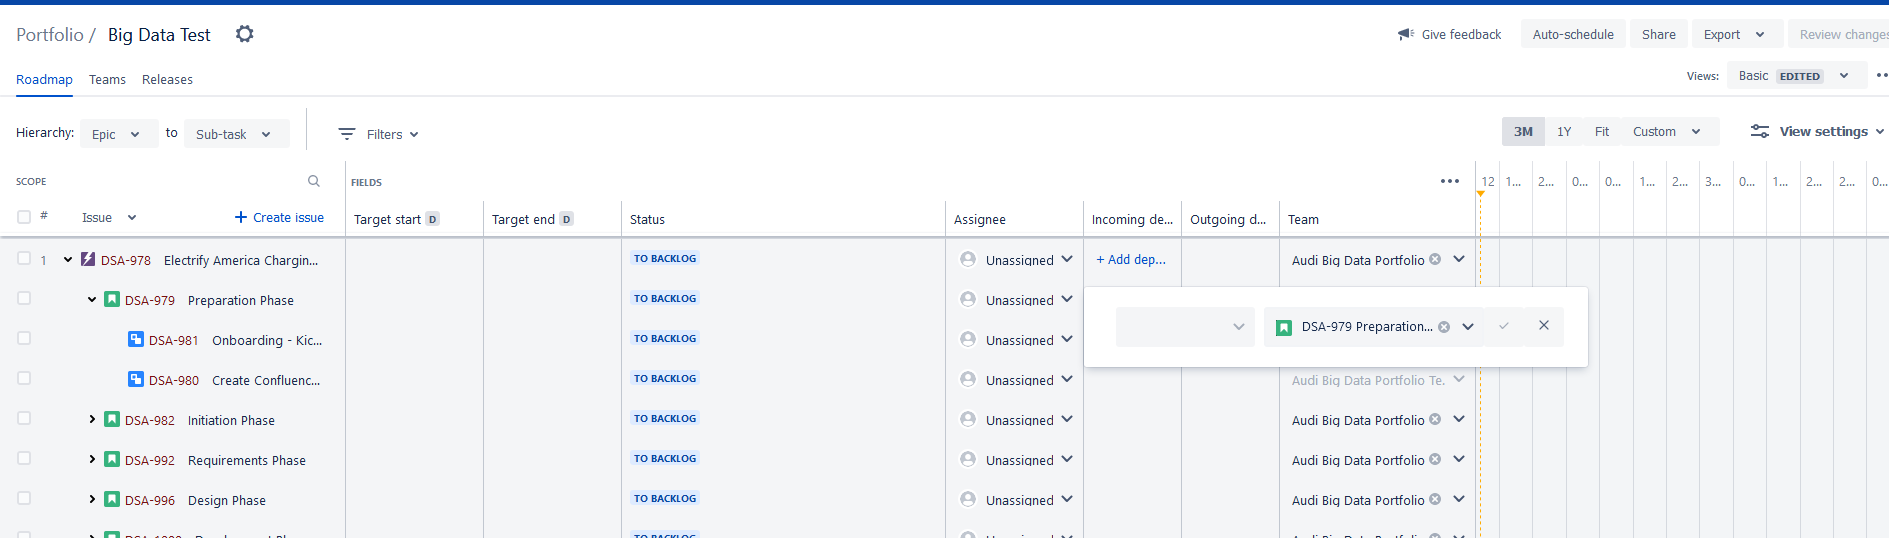Click the Share button

1659,34
